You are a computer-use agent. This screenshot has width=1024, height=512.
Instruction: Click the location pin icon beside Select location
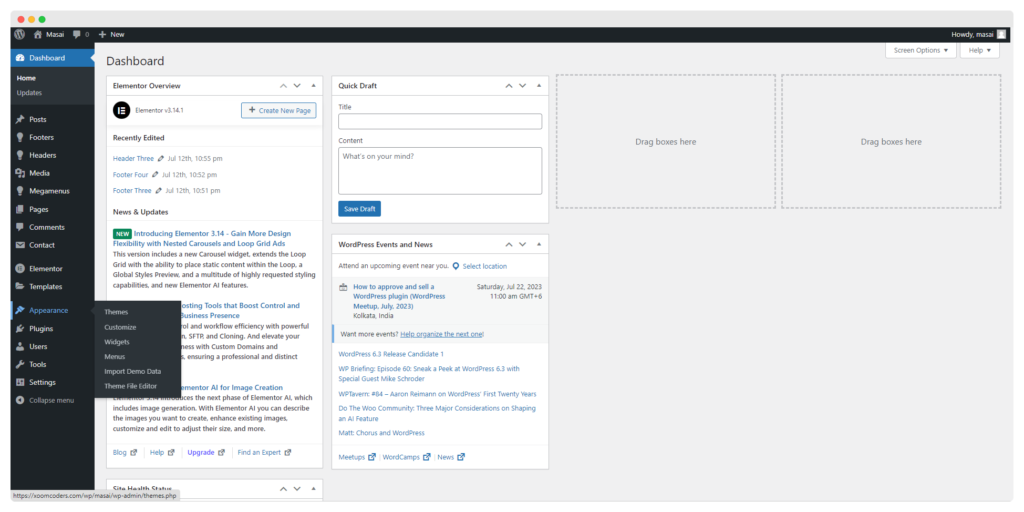click(456, 266)
